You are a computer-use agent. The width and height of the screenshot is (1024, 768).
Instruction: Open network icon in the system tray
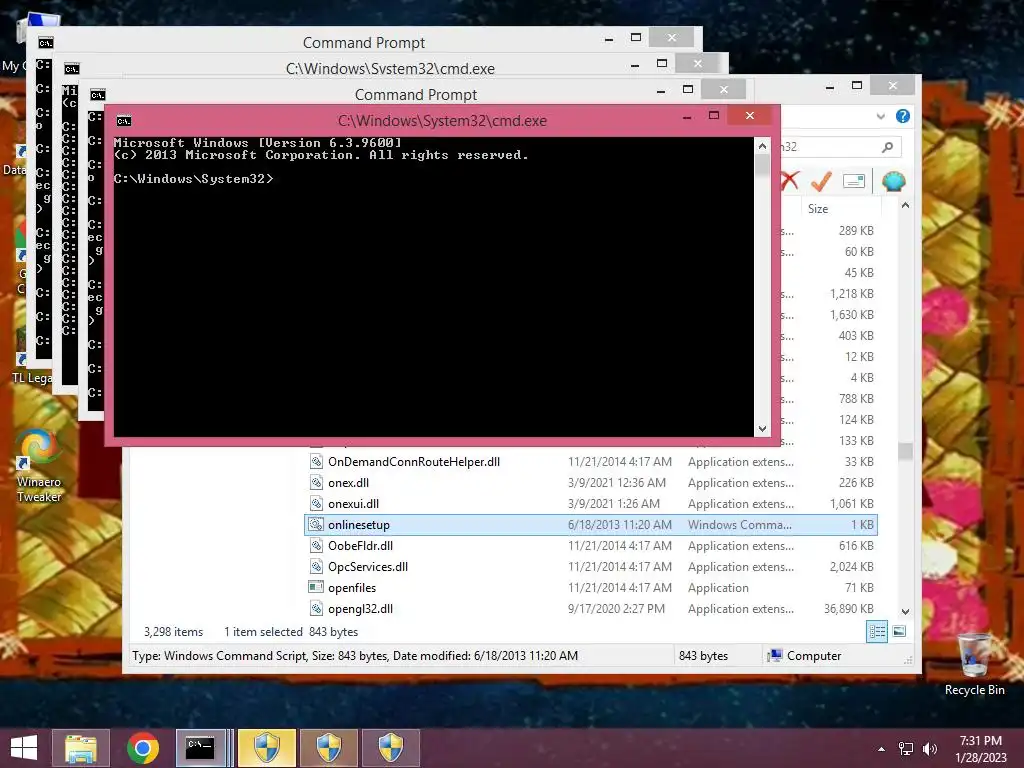tap(905, 749)
